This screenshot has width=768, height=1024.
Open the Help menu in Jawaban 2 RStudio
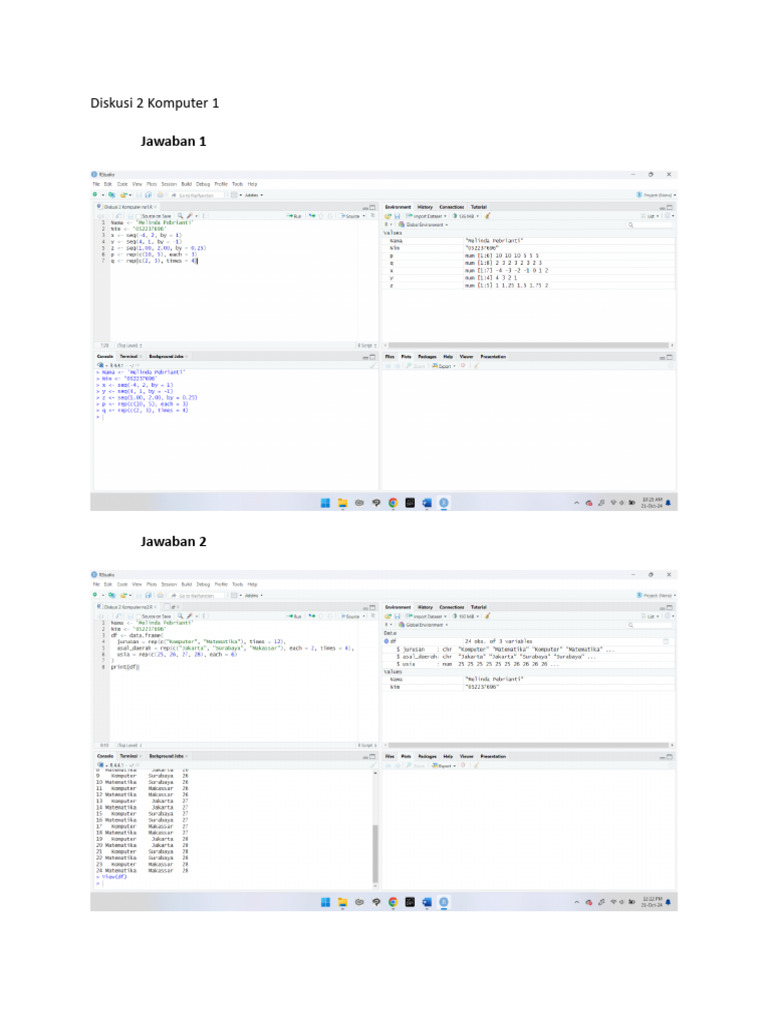tap(253, 584)
